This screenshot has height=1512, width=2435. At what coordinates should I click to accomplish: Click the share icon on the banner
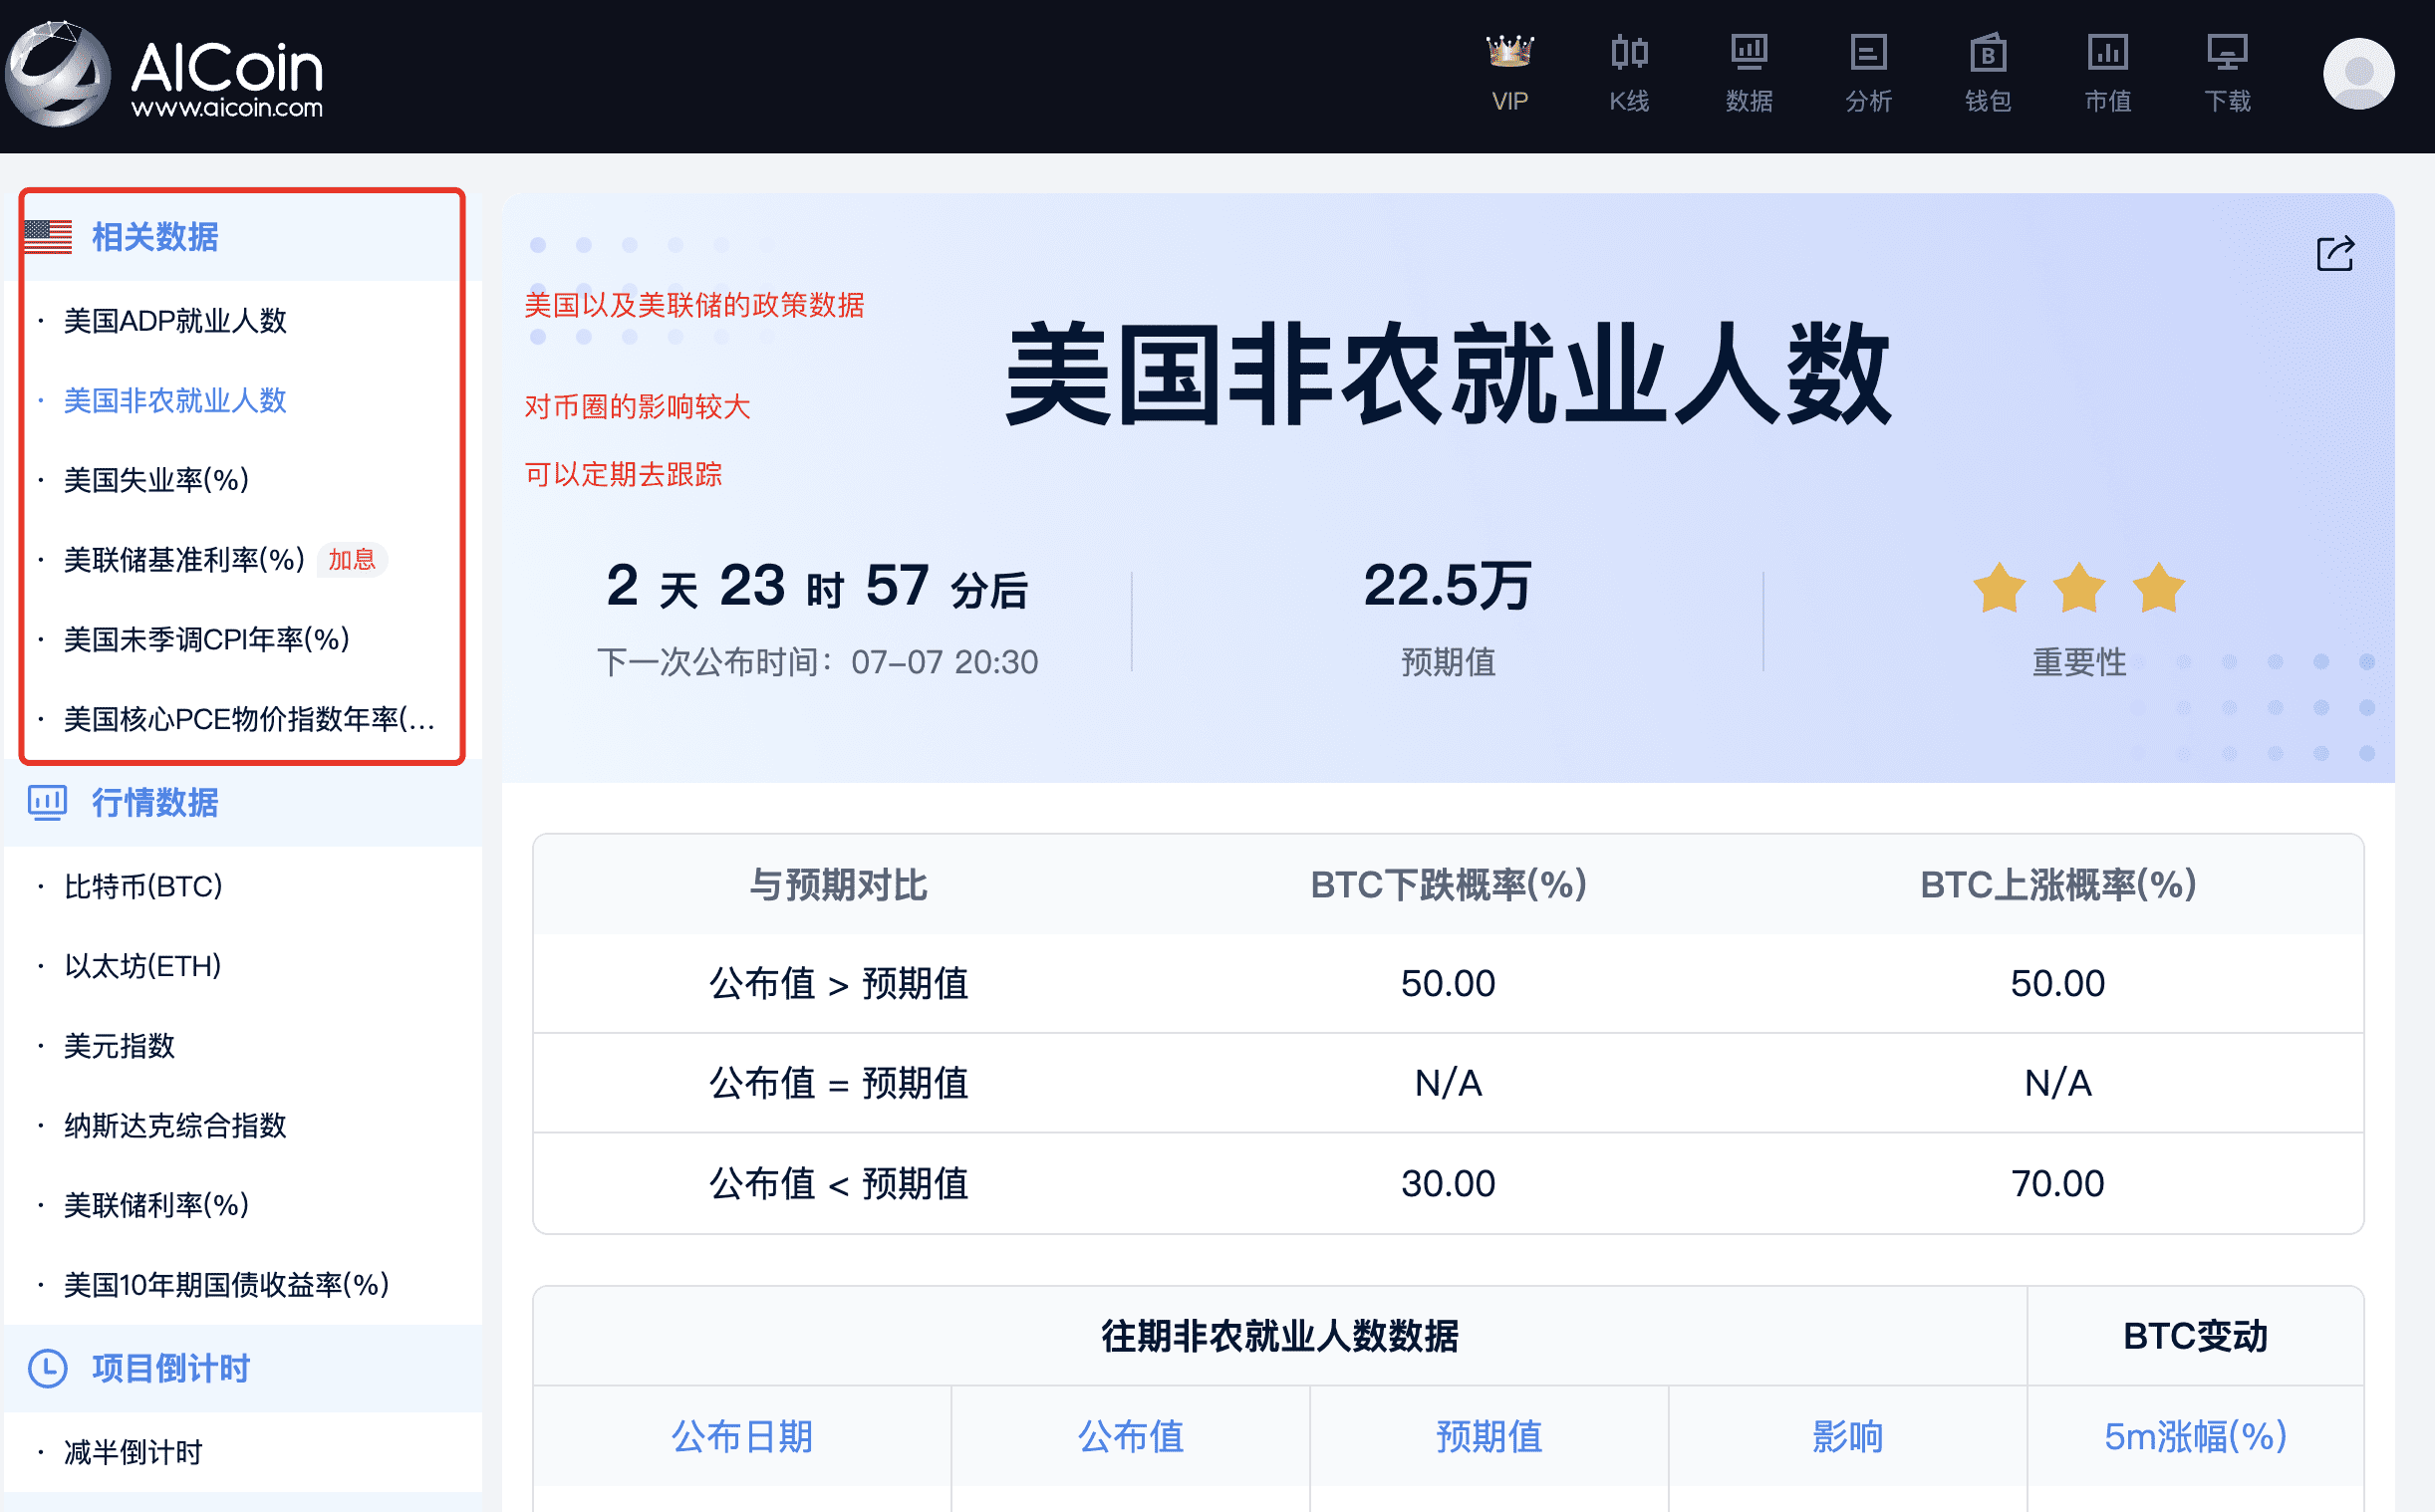[2335, 253]
